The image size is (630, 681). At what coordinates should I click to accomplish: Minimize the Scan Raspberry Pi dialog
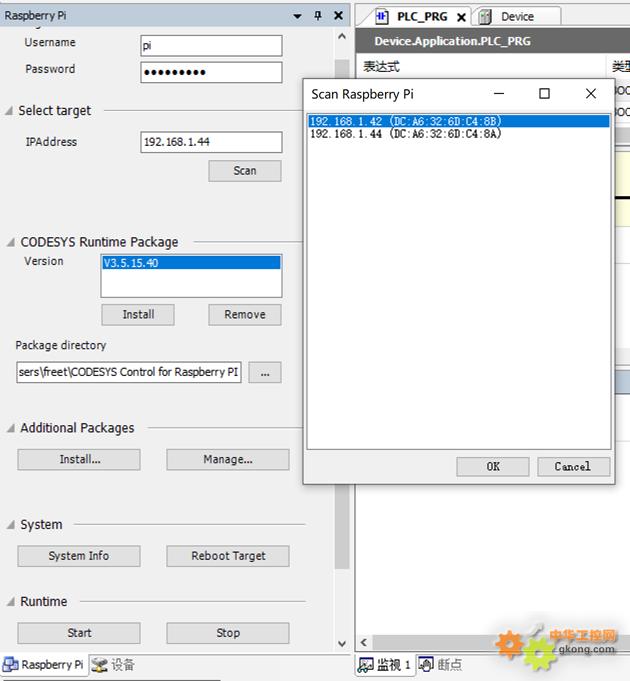[x=499, y=94]
